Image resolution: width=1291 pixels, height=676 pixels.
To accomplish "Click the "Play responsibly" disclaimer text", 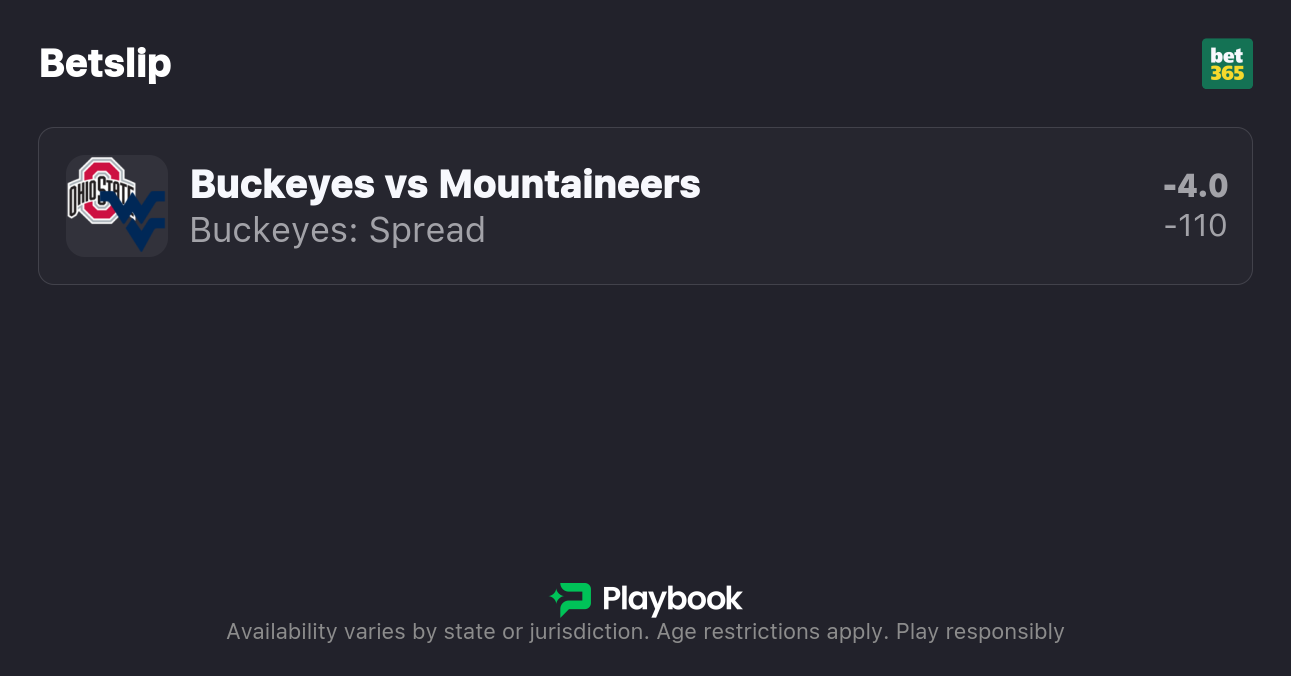I will [980, 632].
